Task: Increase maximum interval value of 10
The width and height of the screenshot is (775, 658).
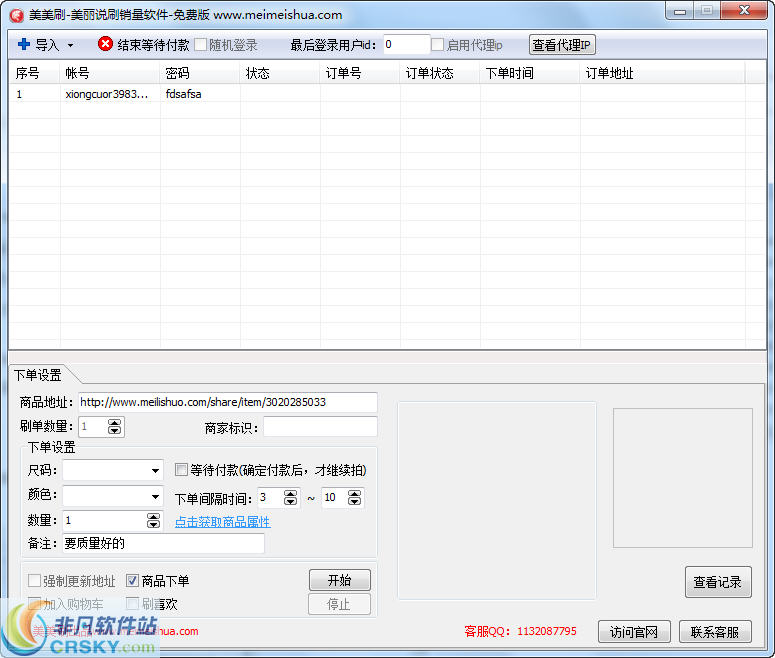Action: (x=354, y=494)
